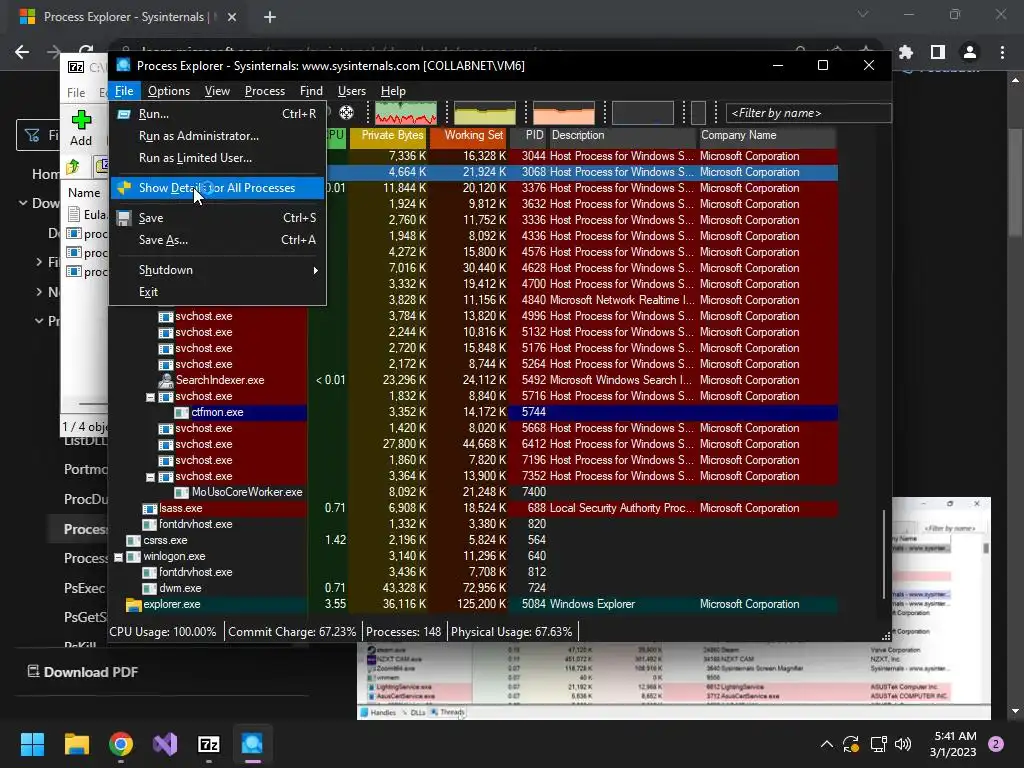Collapse the Dow… section in docs sidebar
This screenshot has height=768, width=1024.
[23, 203]
